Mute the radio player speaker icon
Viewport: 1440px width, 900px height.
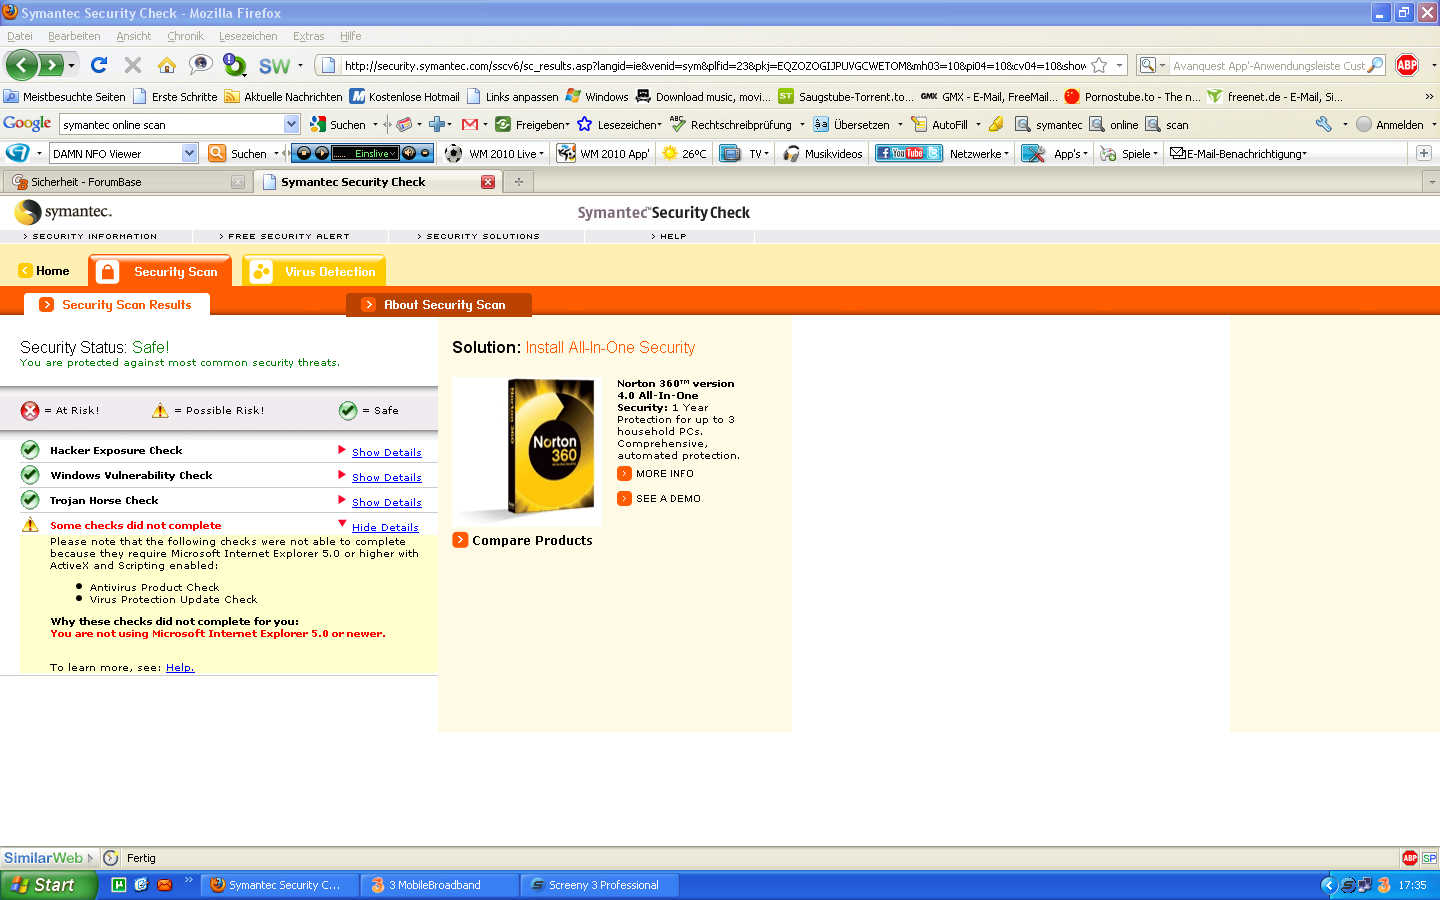coord(408,153)
